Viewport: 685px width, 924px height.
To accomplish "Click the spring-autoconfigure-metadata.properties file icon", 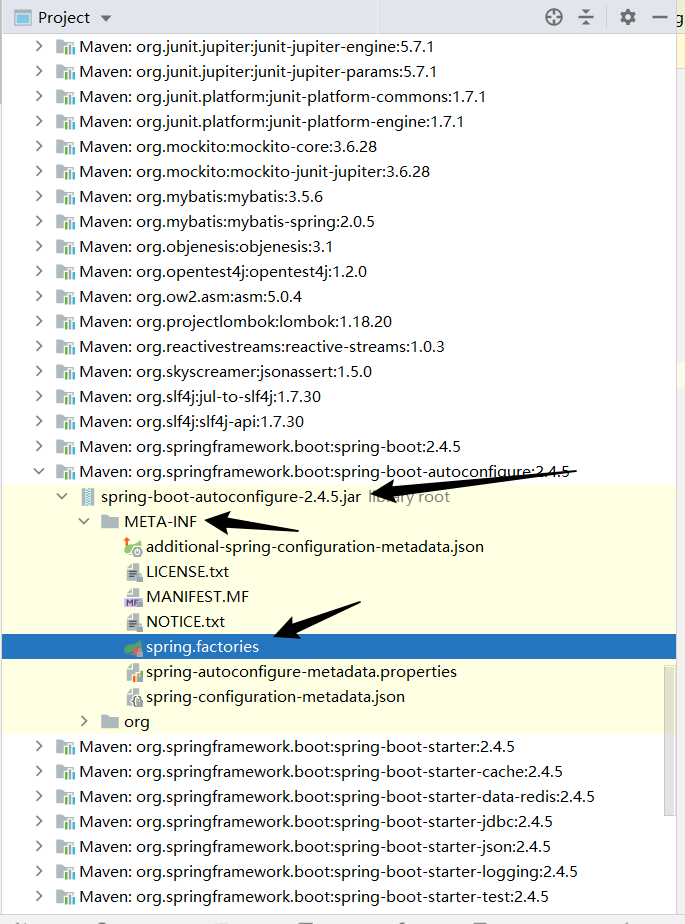I will coord(134,672).
